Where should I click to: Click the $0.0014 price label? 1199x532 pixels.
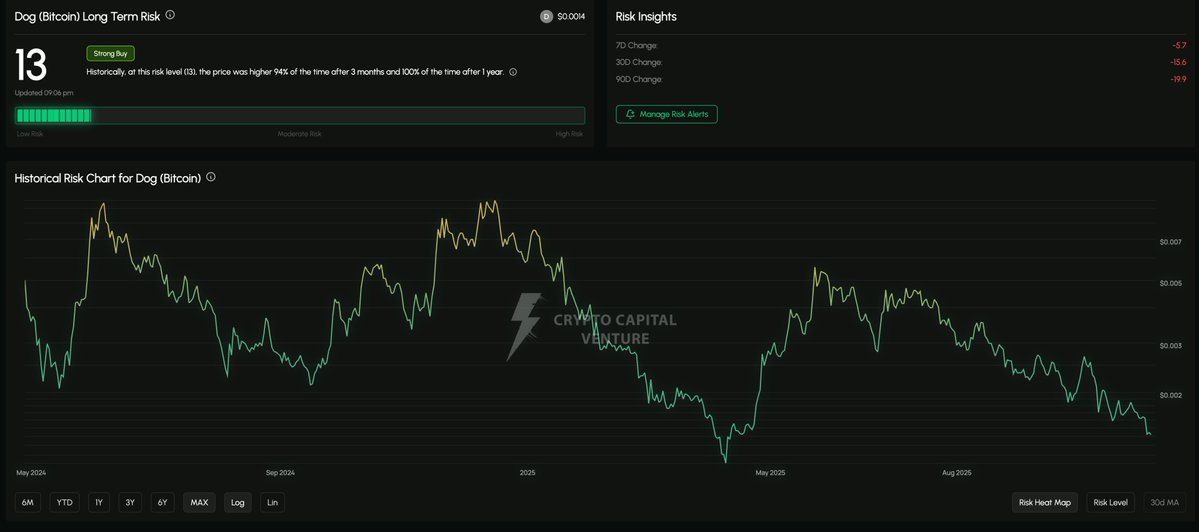coord(571,16)
